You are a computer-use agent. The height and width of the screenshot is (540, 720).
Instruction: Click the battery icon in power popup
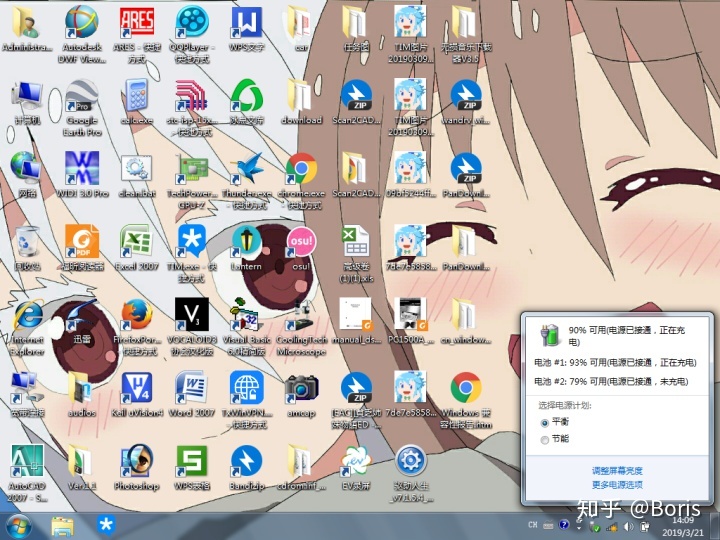point(550,334)
